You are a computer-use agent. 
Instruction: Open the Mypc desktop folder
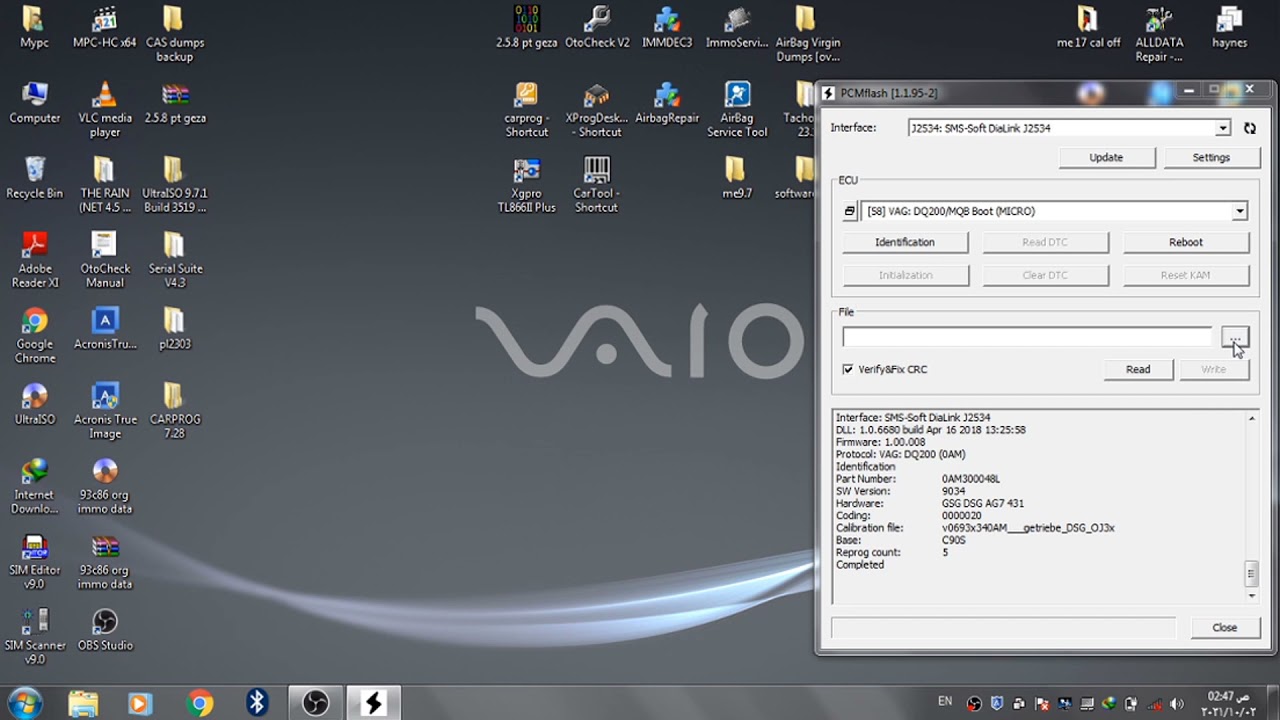tap(34, 27)
